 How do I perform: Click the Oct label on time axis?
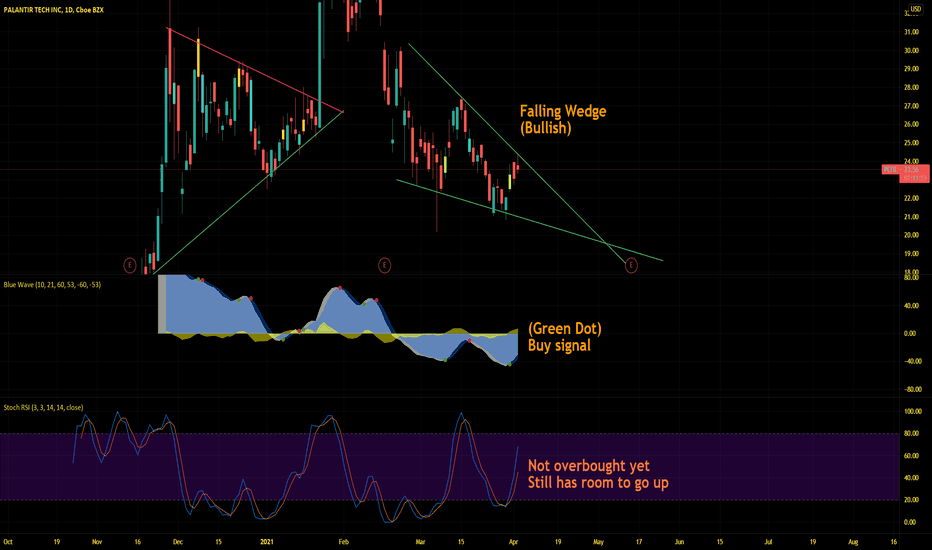click(x=8, y=542)
